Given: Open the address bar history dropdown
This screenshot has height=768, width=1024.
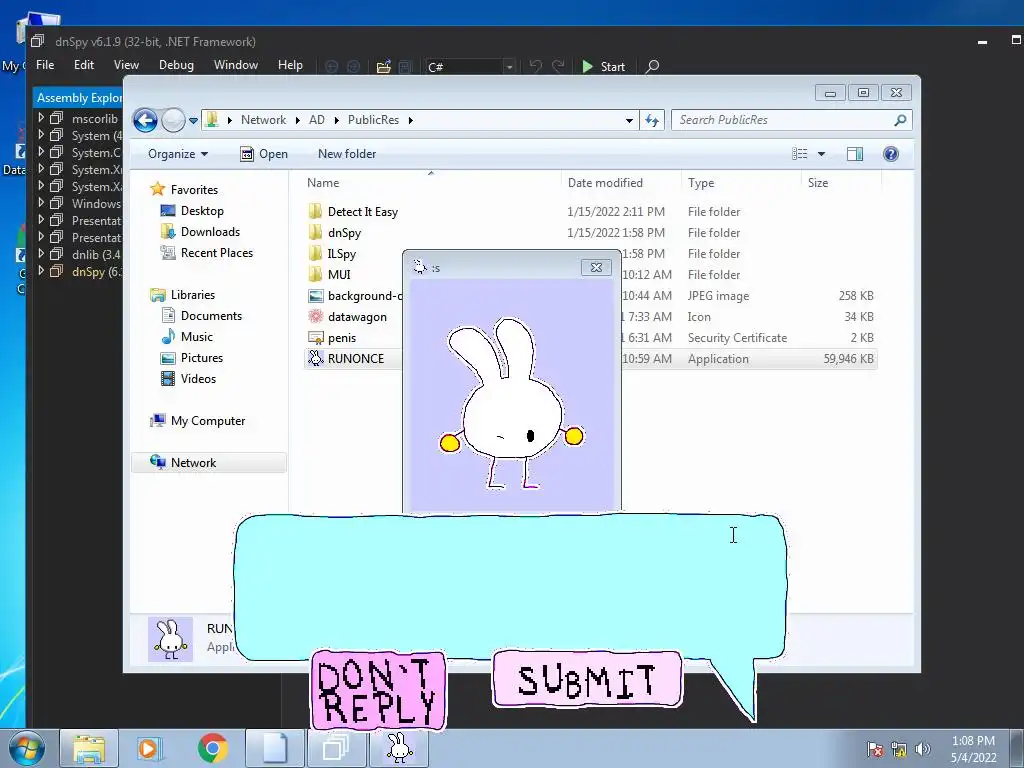Looking at the screenshot, I should point(629,120).
